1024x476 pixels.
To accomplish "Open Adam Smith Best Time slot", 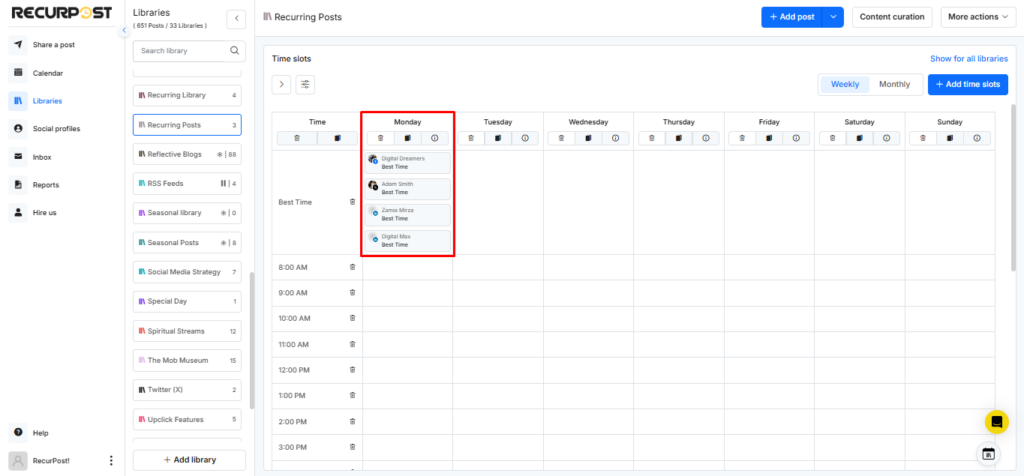I will click(408, 188).
